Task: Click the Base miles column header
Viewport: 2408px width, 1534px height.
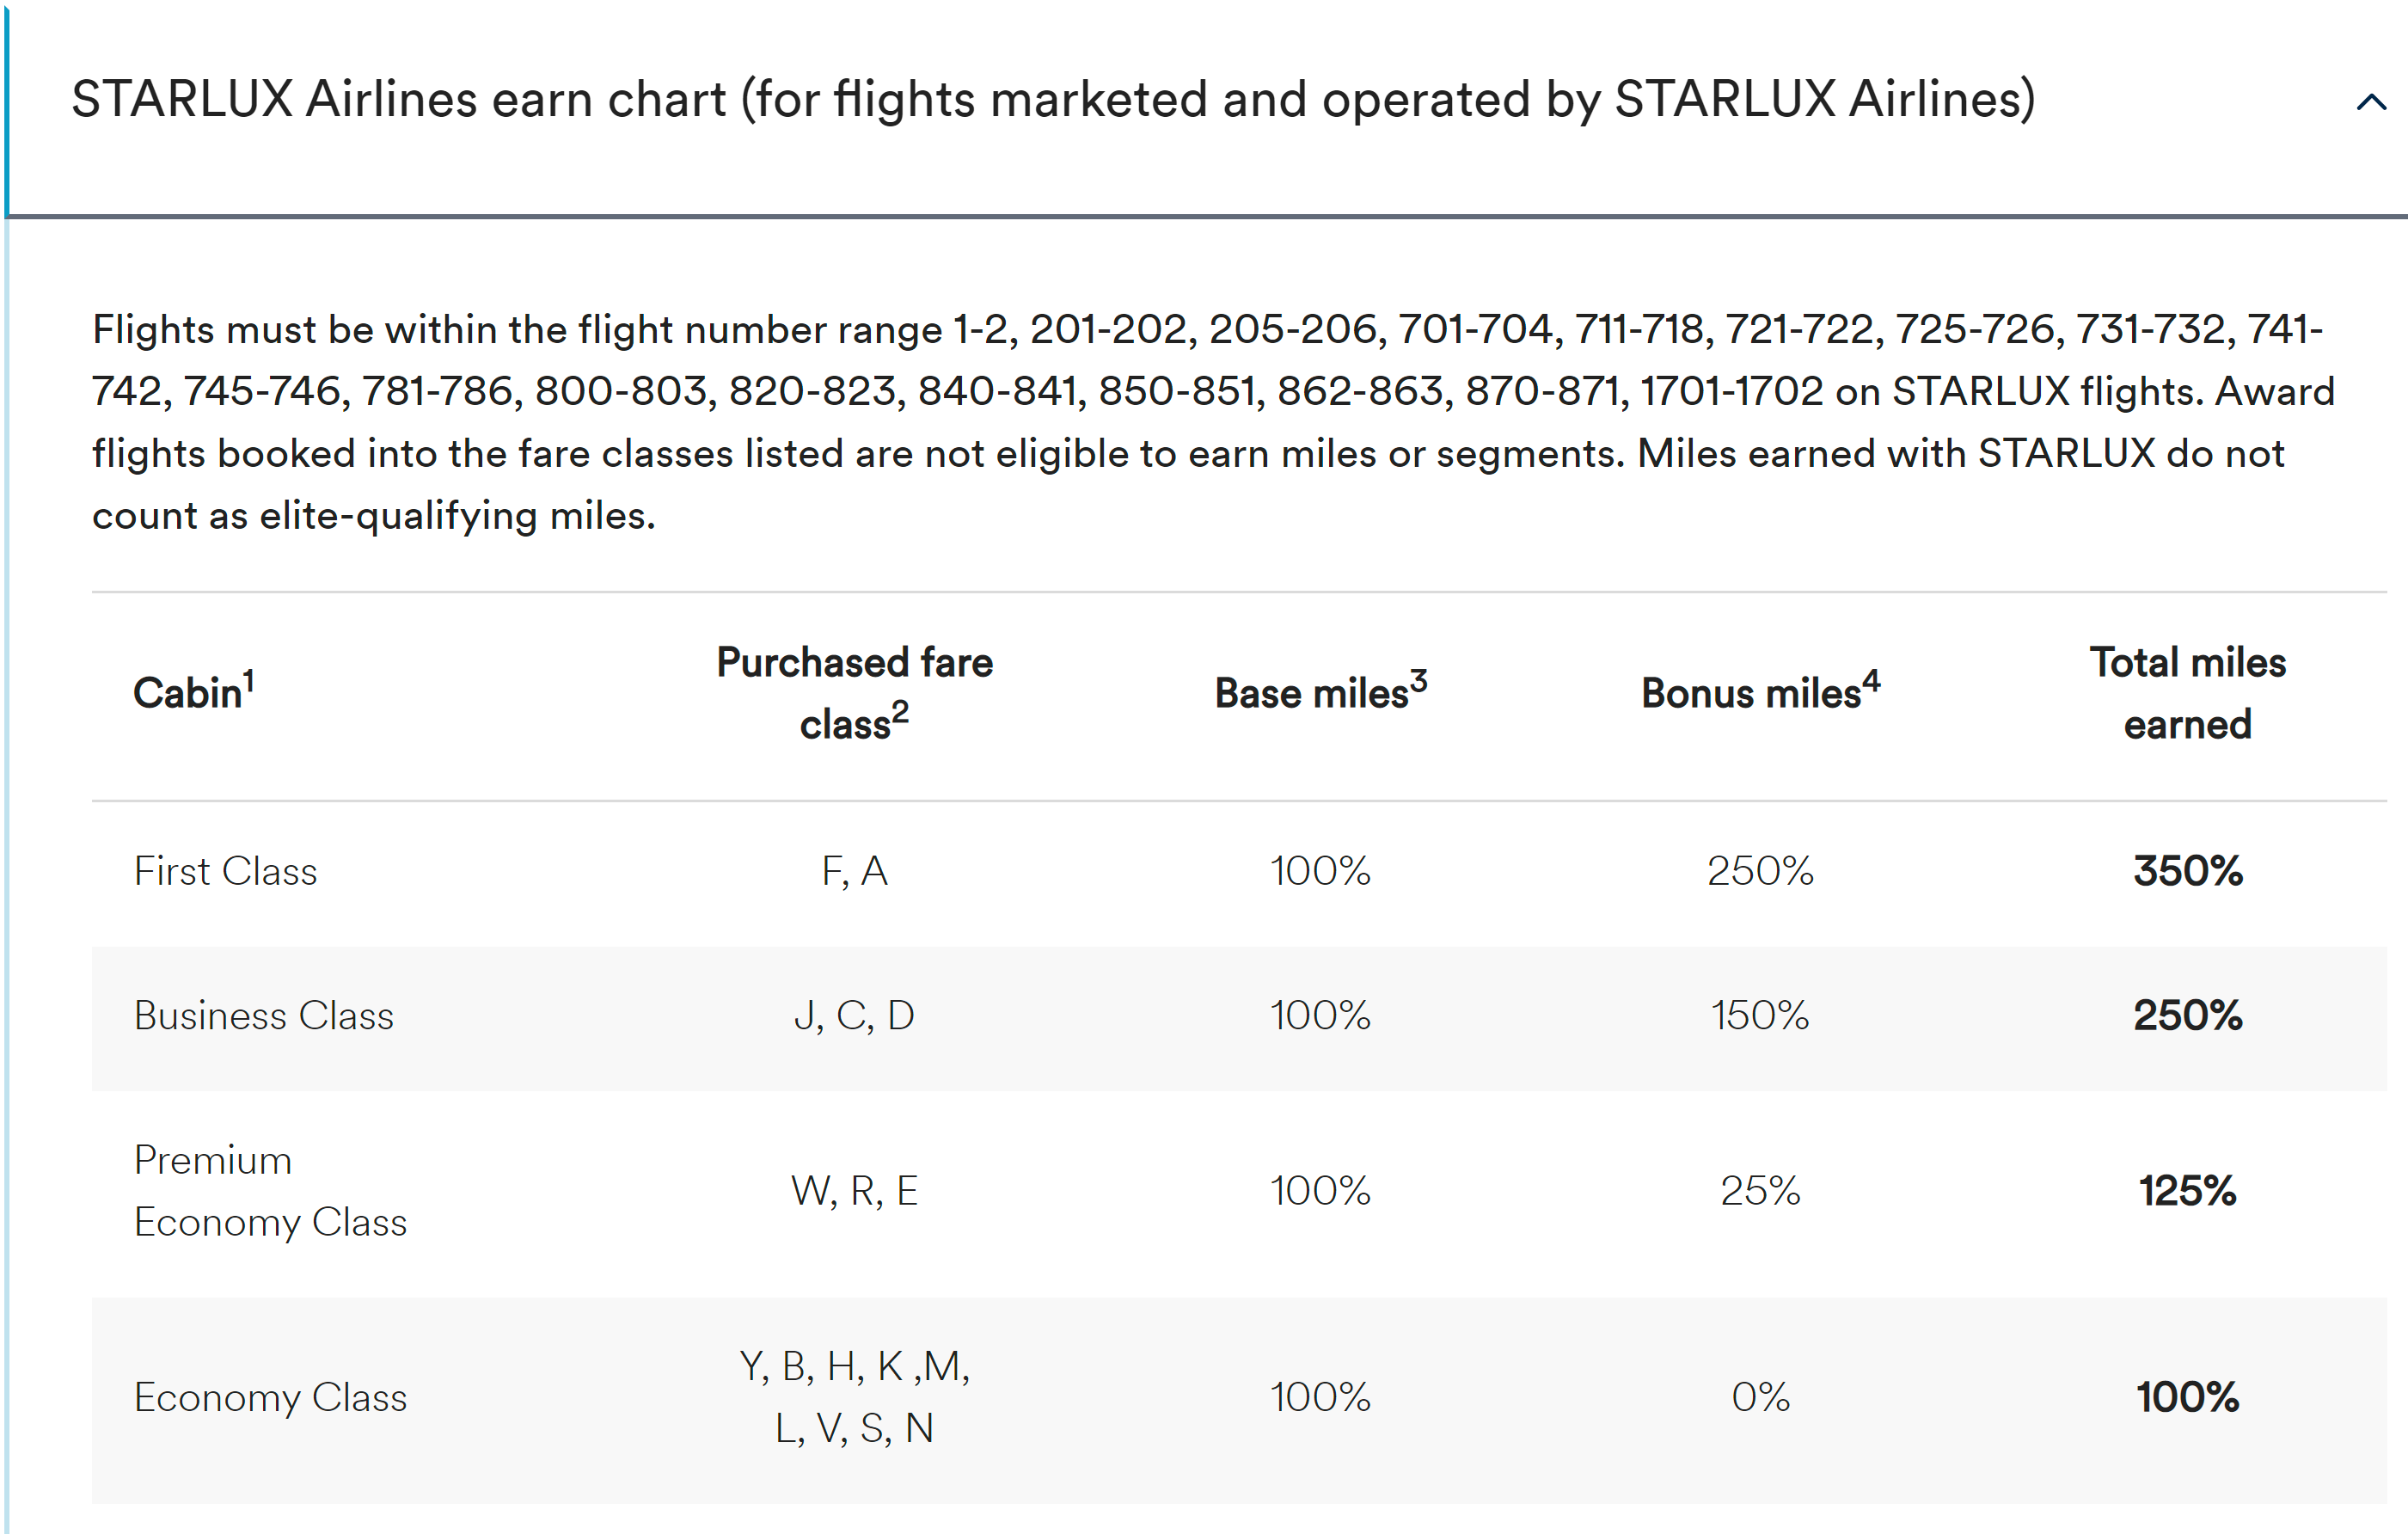Action: [x=1320, y=691]
